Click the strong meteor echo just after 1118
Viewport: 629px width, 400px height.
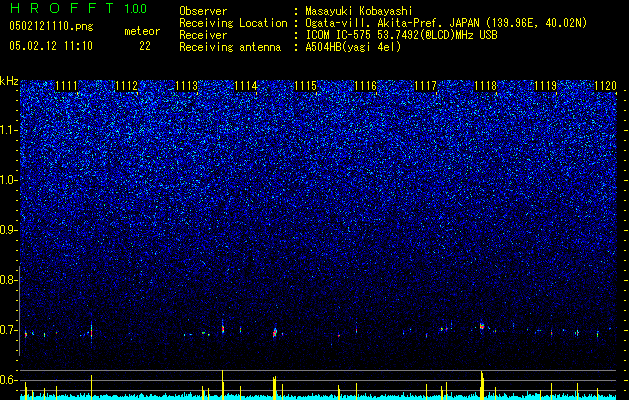coord(482,326)
